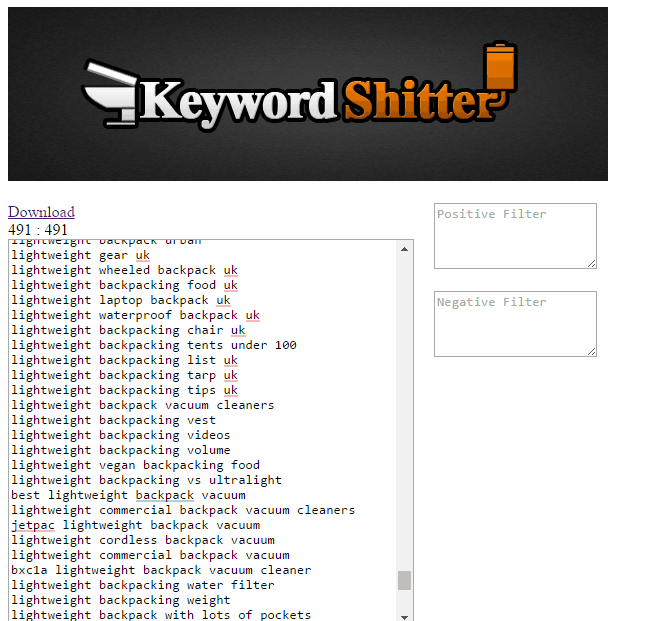
Task: Click 'lightweight backpacking tips uk' line
Action: tap(125, 390)
